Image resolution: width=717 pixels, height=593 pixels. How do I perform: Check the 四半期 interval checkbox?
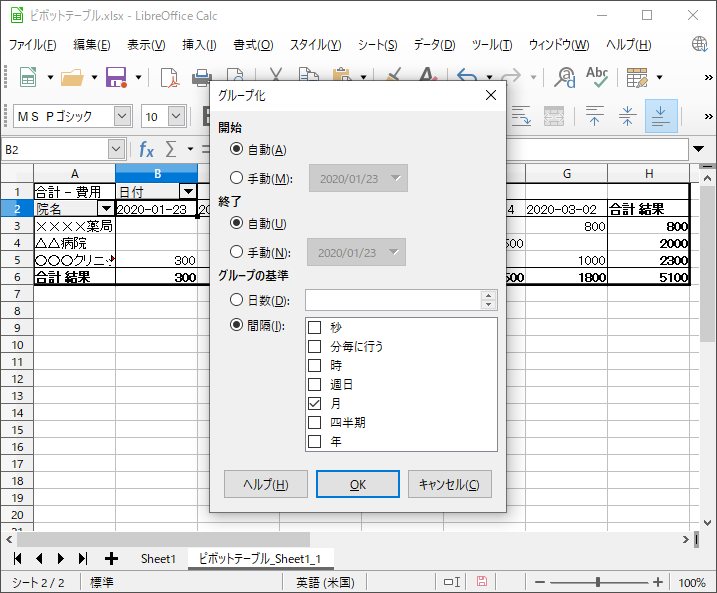click(x=315, y=422)
